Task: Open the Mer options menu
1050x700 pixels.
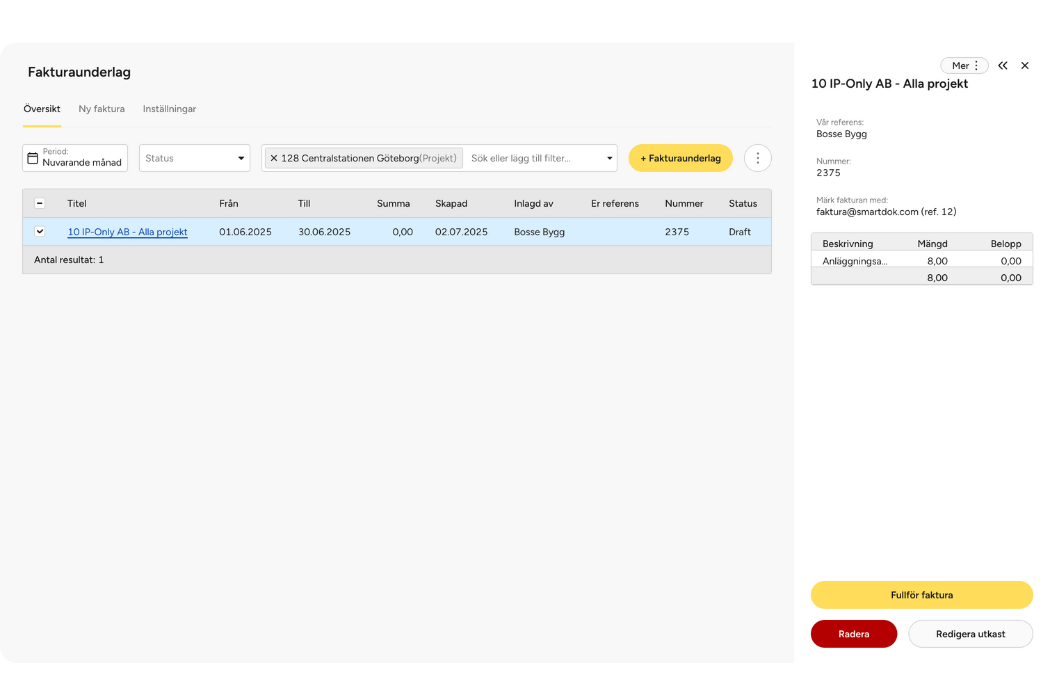Action: pyautogui.click(x=964, y=66)
